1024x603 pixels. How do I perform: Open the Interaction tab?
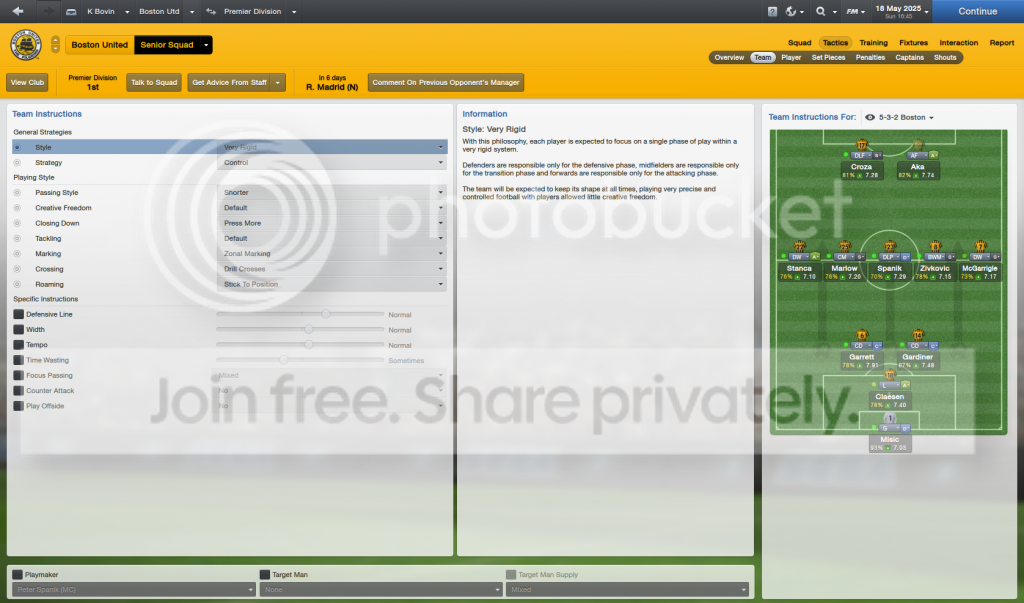pos(958,42)
